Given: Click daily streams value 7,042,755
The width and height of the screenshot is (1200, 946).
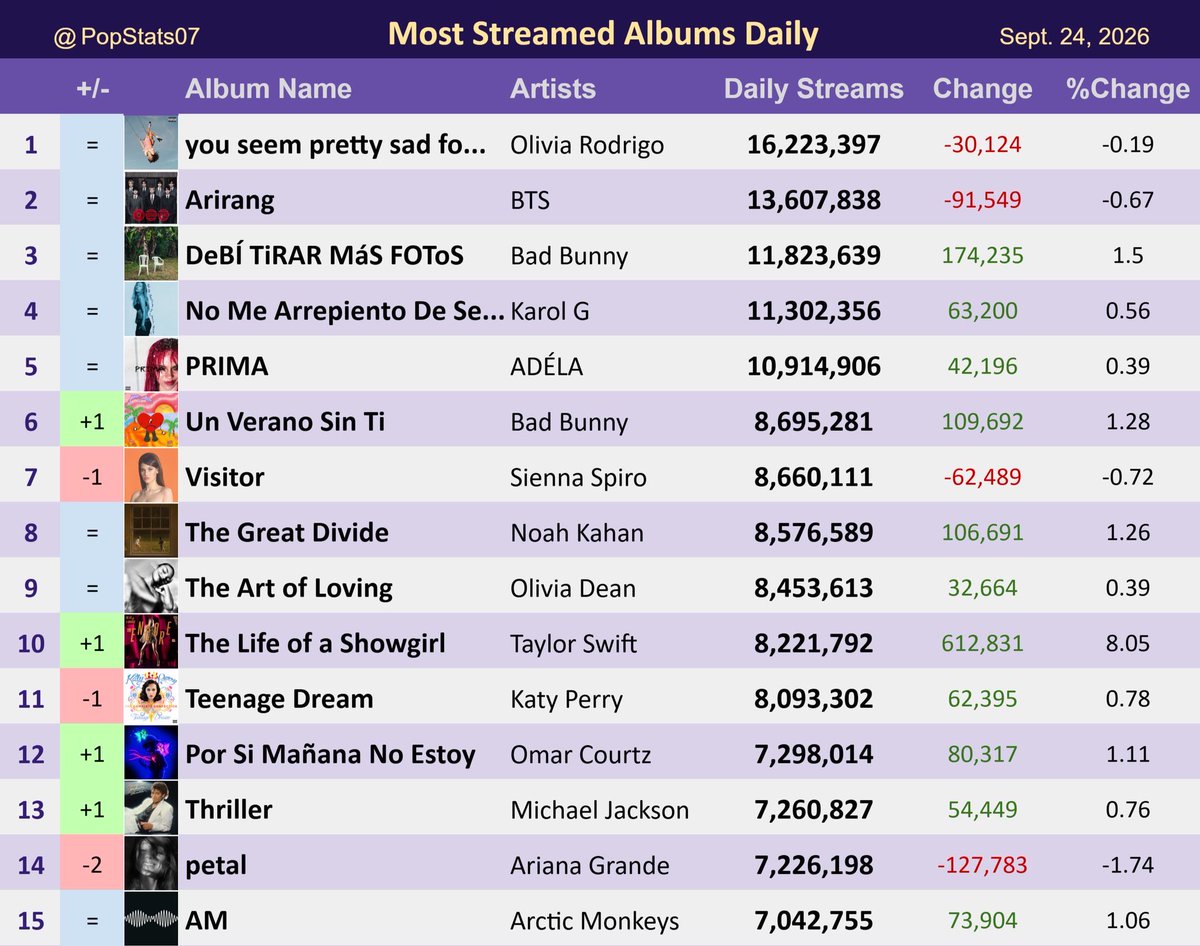Looking at the screenshot, I should [x=813, y=921].
